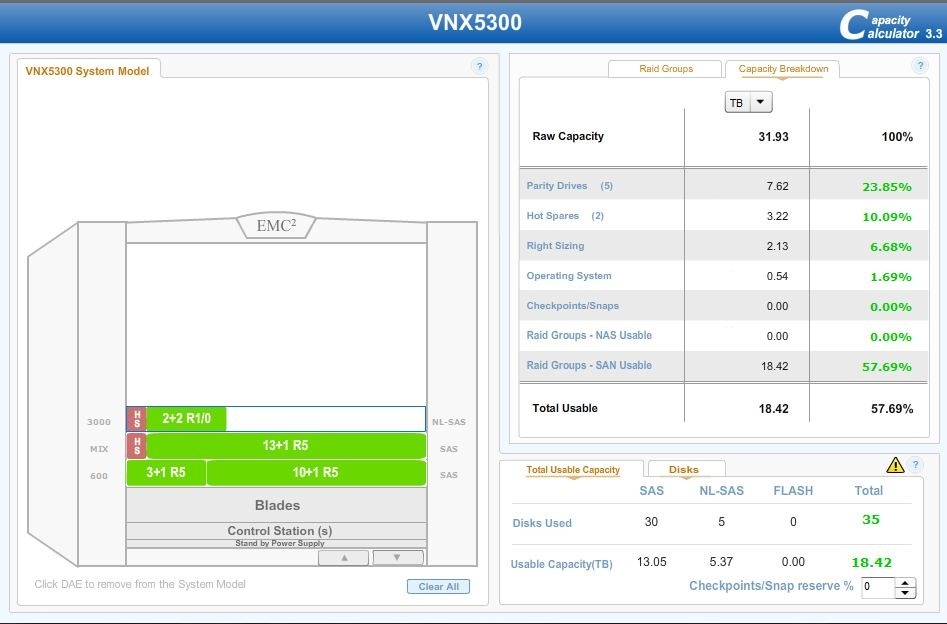
Task: Click the Clear All button
Action: click(x=438, y=587)
